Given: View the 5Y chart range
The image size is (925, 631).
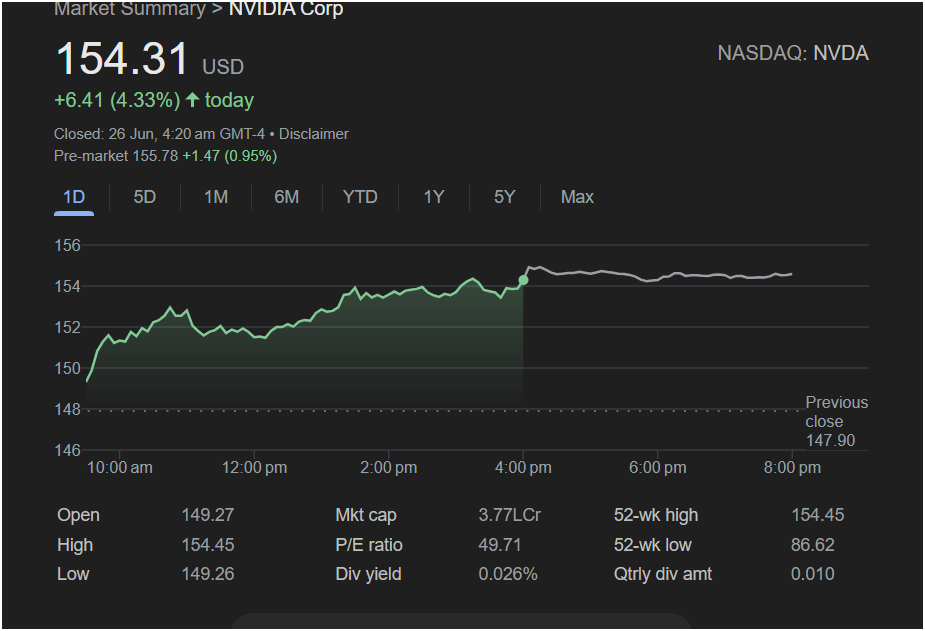Looking at the screenshot, I should coord(504,197).
